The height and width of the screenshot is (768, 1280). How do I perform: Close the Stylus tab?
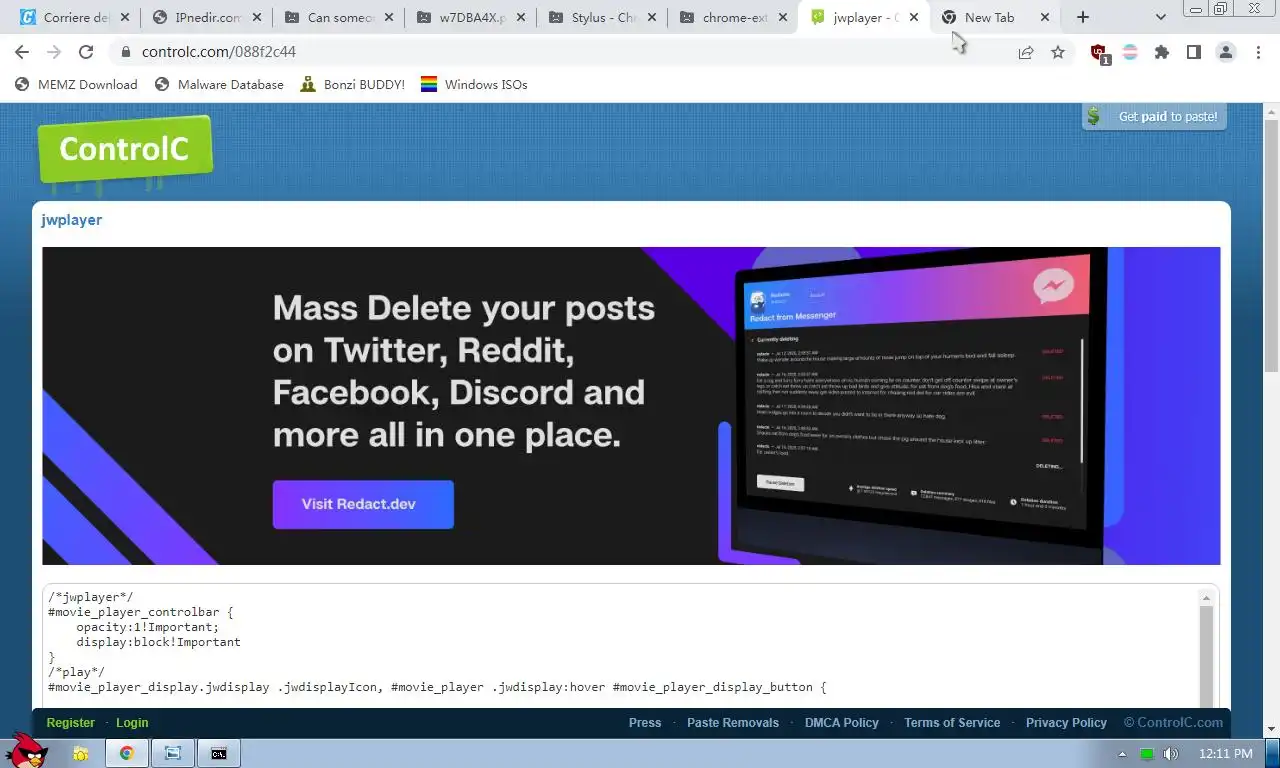click(651, 17)
